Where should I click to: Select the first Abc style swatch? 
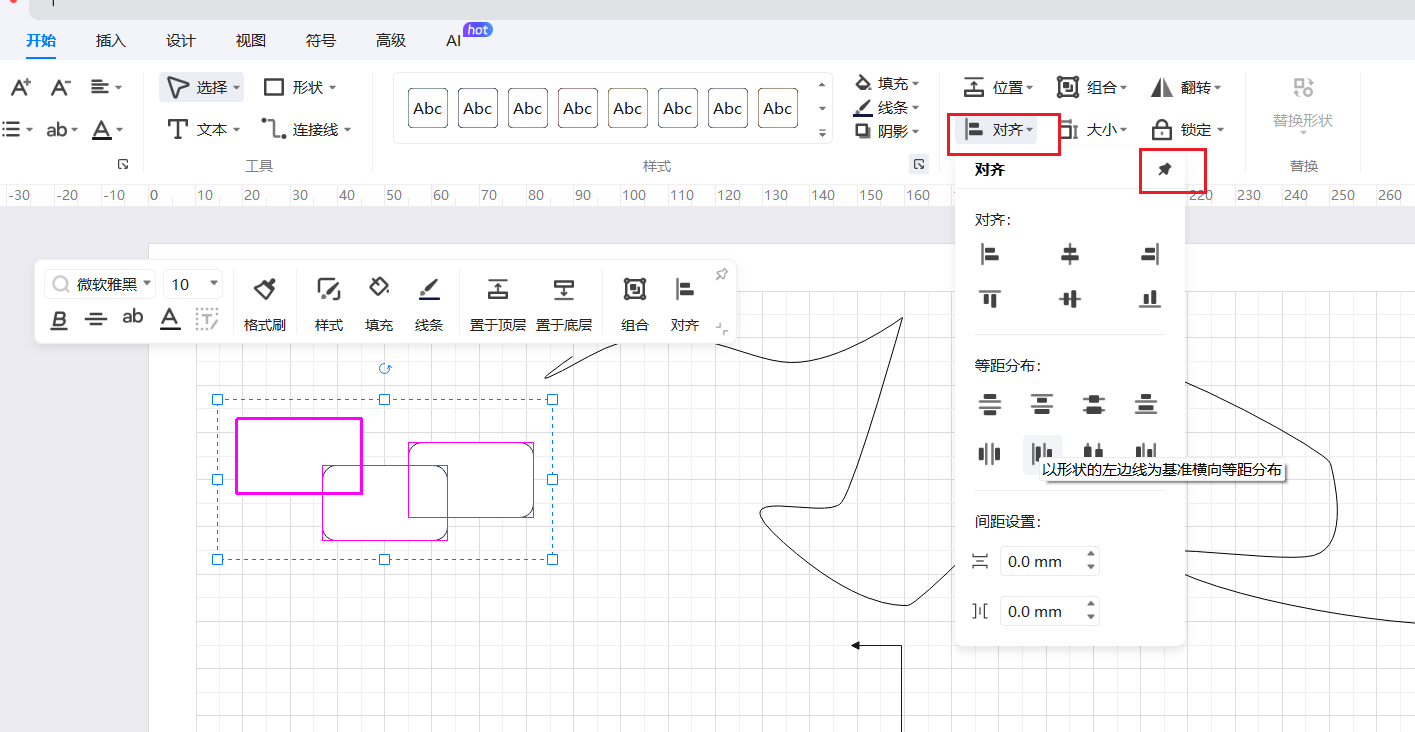(428, 108)
